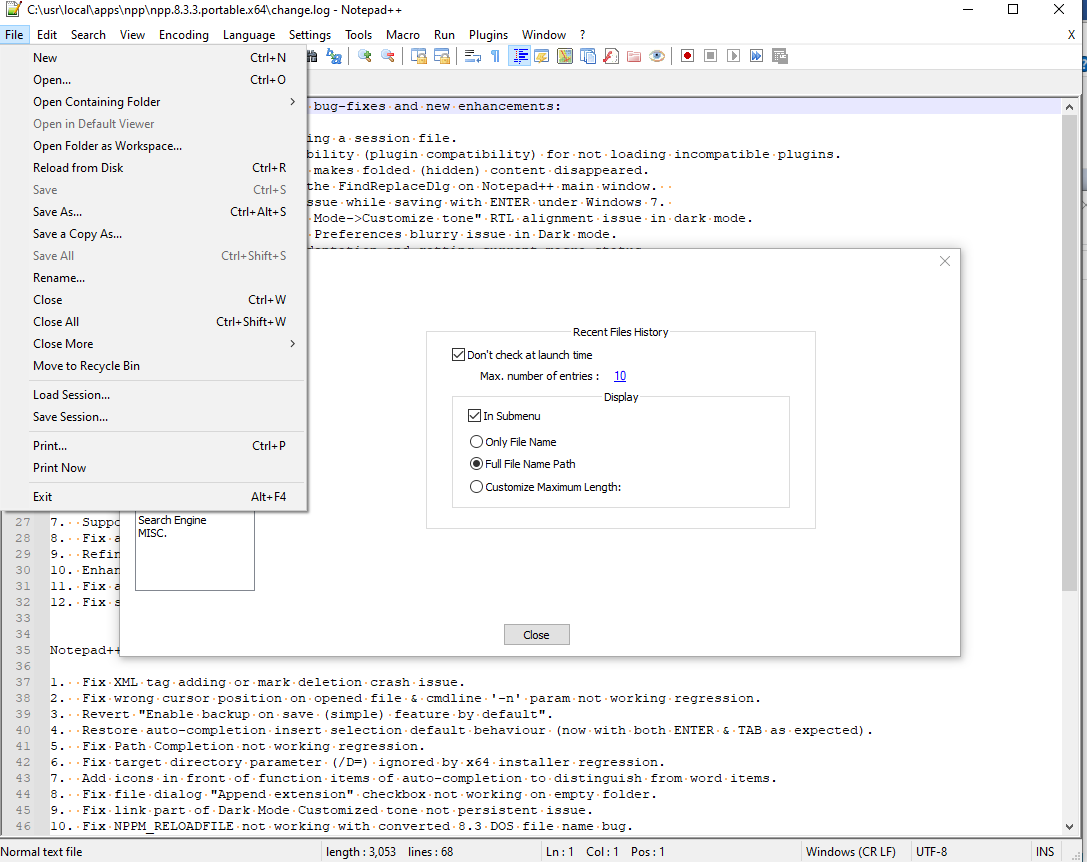Open the Plugins menu
The image size is (1087, 862).
488,35
